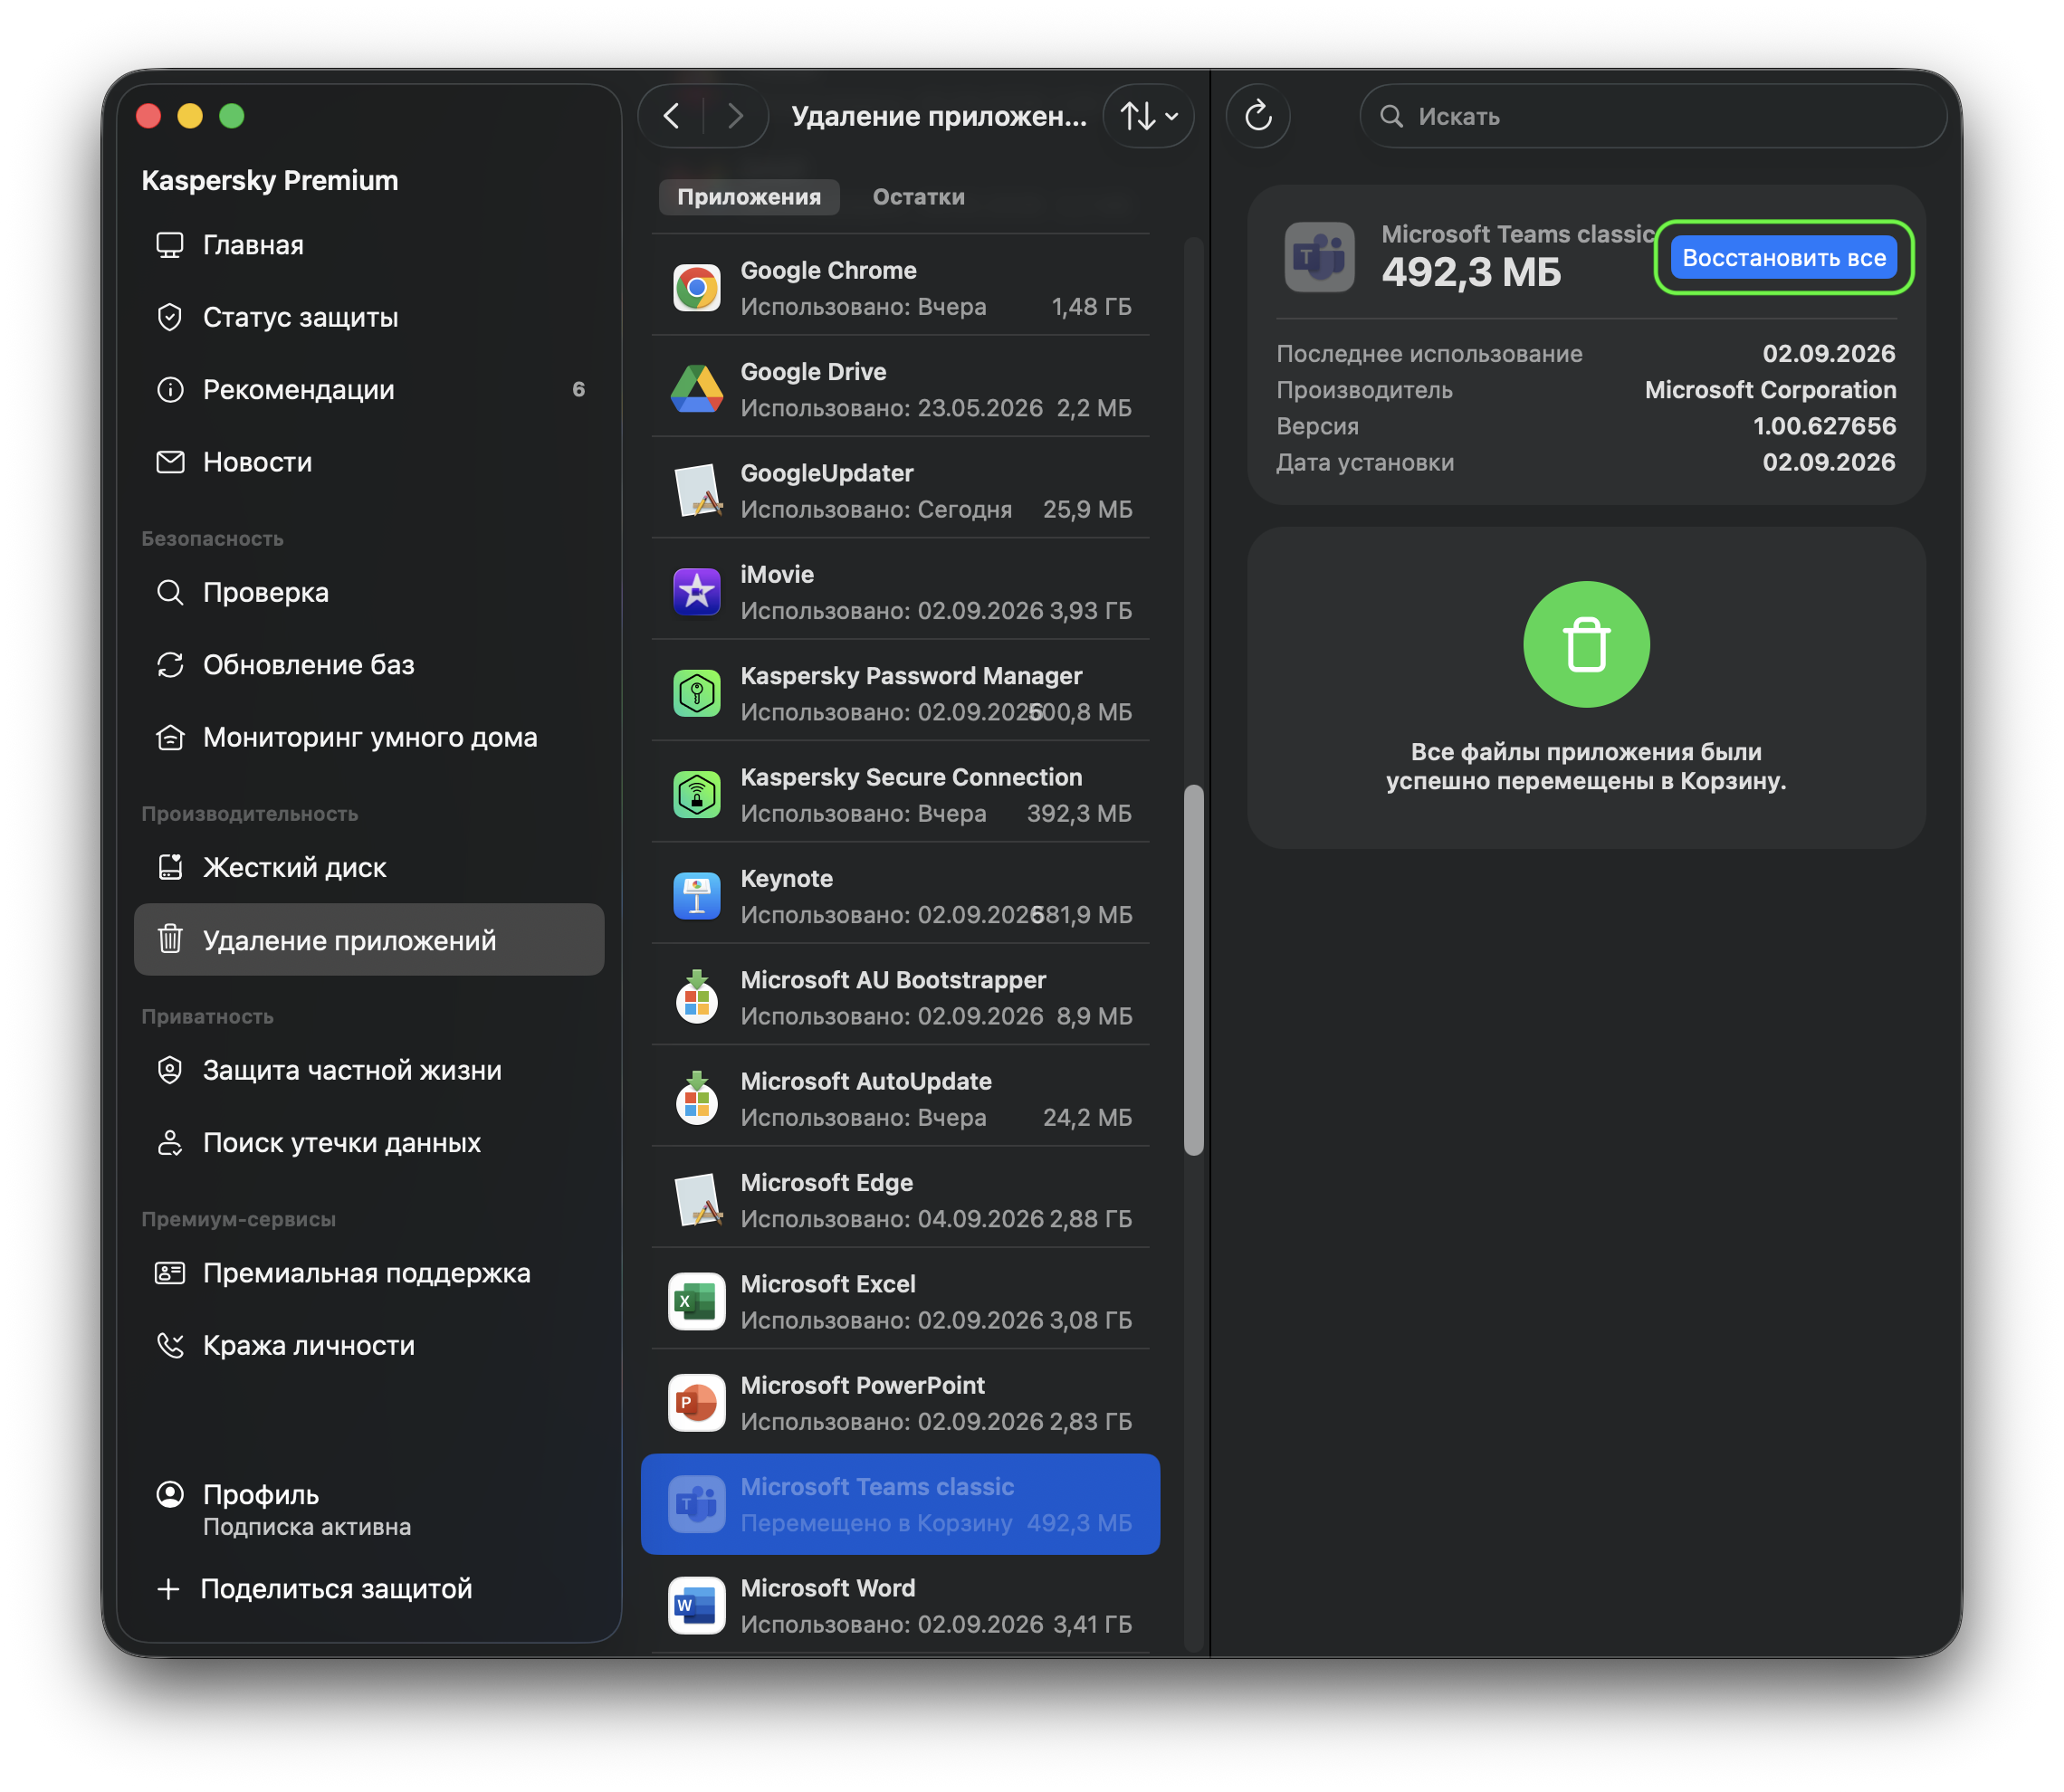Click the Рекомендации info icon
Viewport: 2064px width, 1792px height.
pos(170,389)
